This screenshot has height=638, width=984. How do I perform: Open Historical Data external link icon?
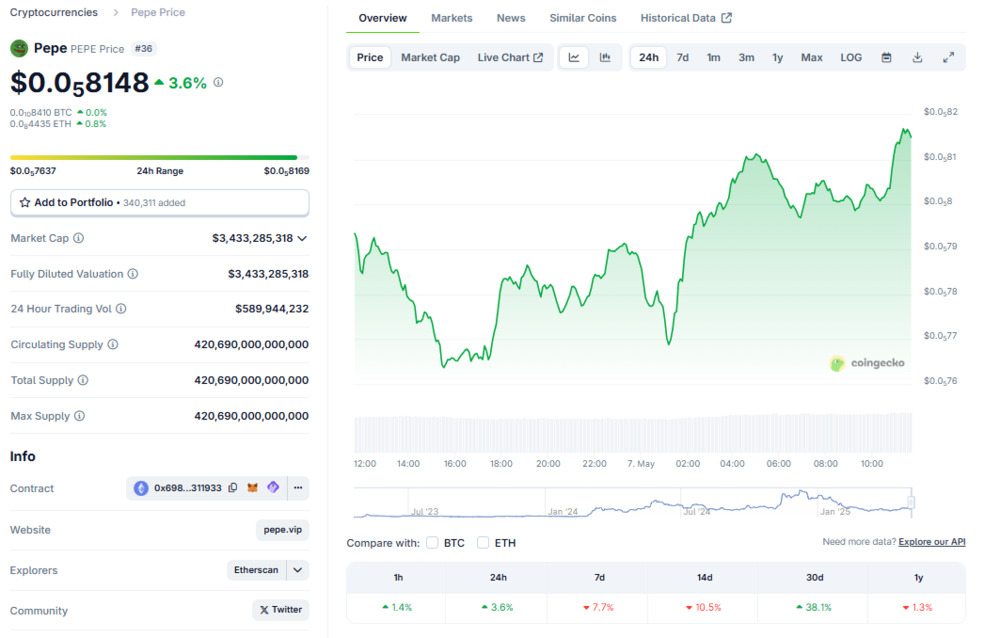point(727,18)
